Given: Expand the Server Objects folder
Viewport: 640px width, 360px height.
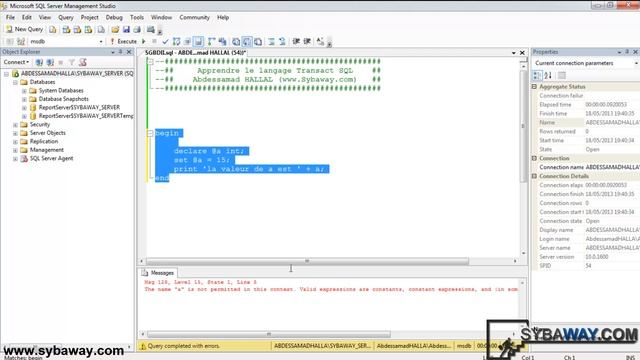Looking at the screenshot, I should (15, 133).
